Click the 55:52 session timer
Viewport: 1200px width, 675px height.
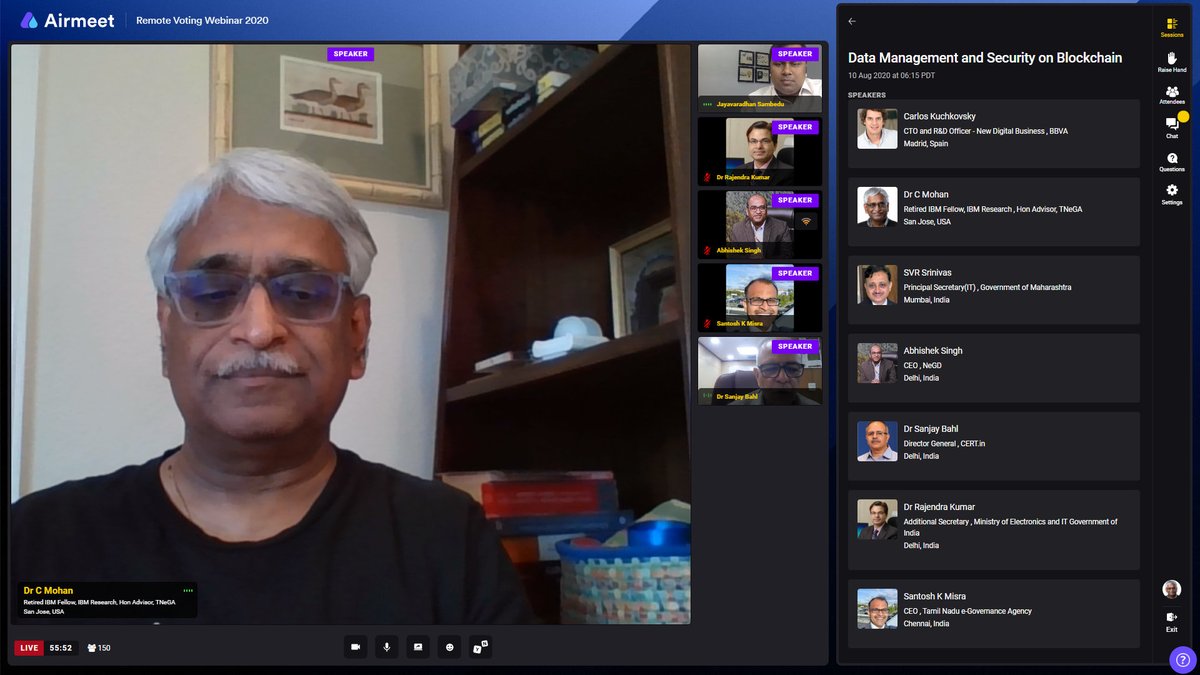point(61,648)
